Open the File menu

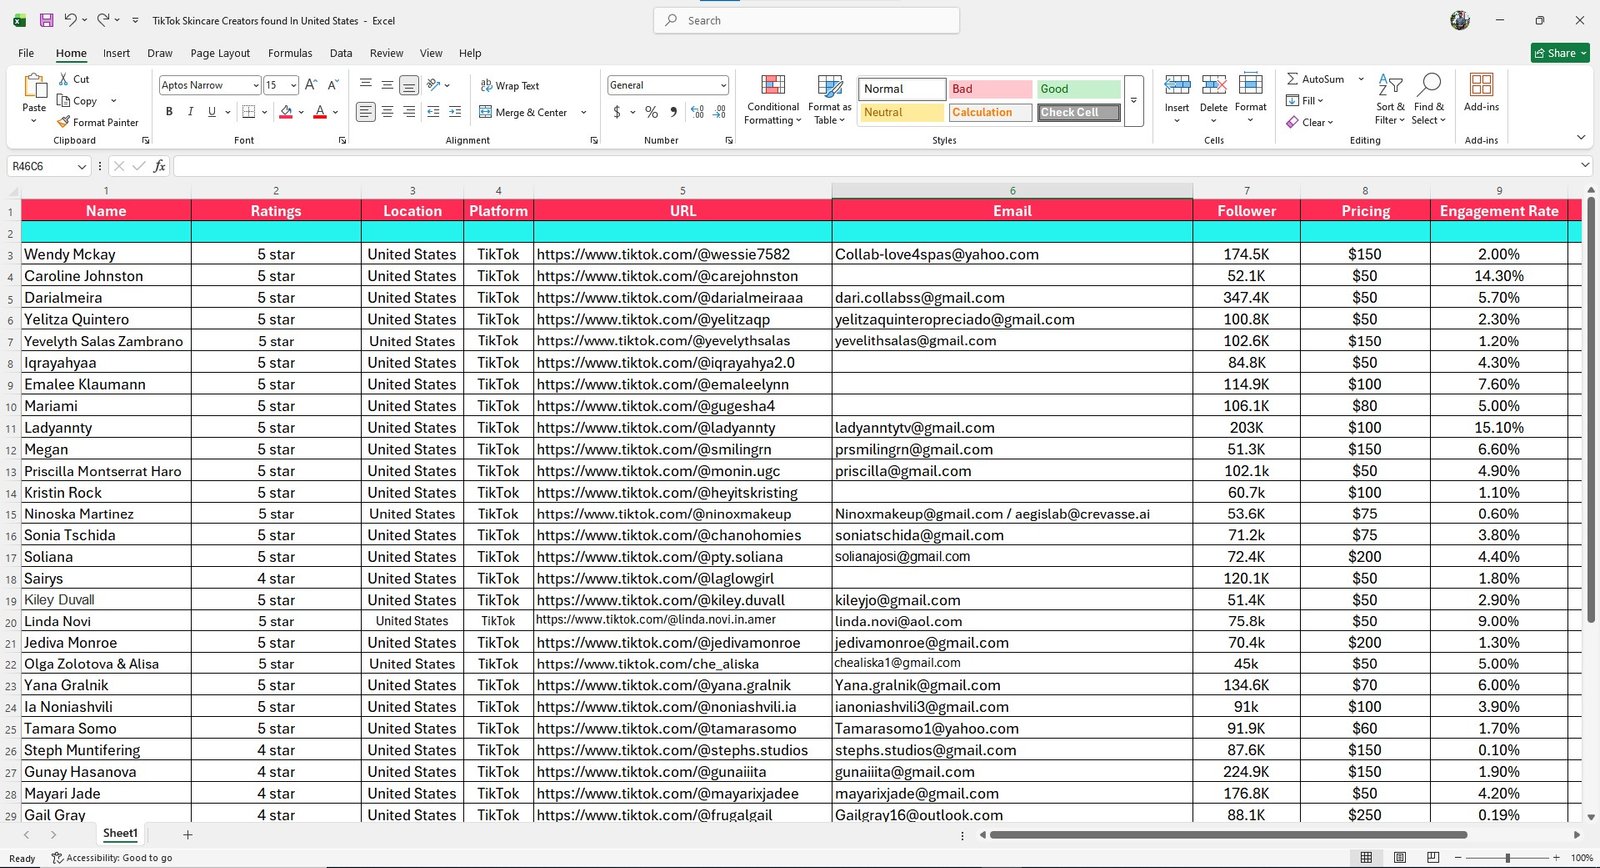[26, 53]
